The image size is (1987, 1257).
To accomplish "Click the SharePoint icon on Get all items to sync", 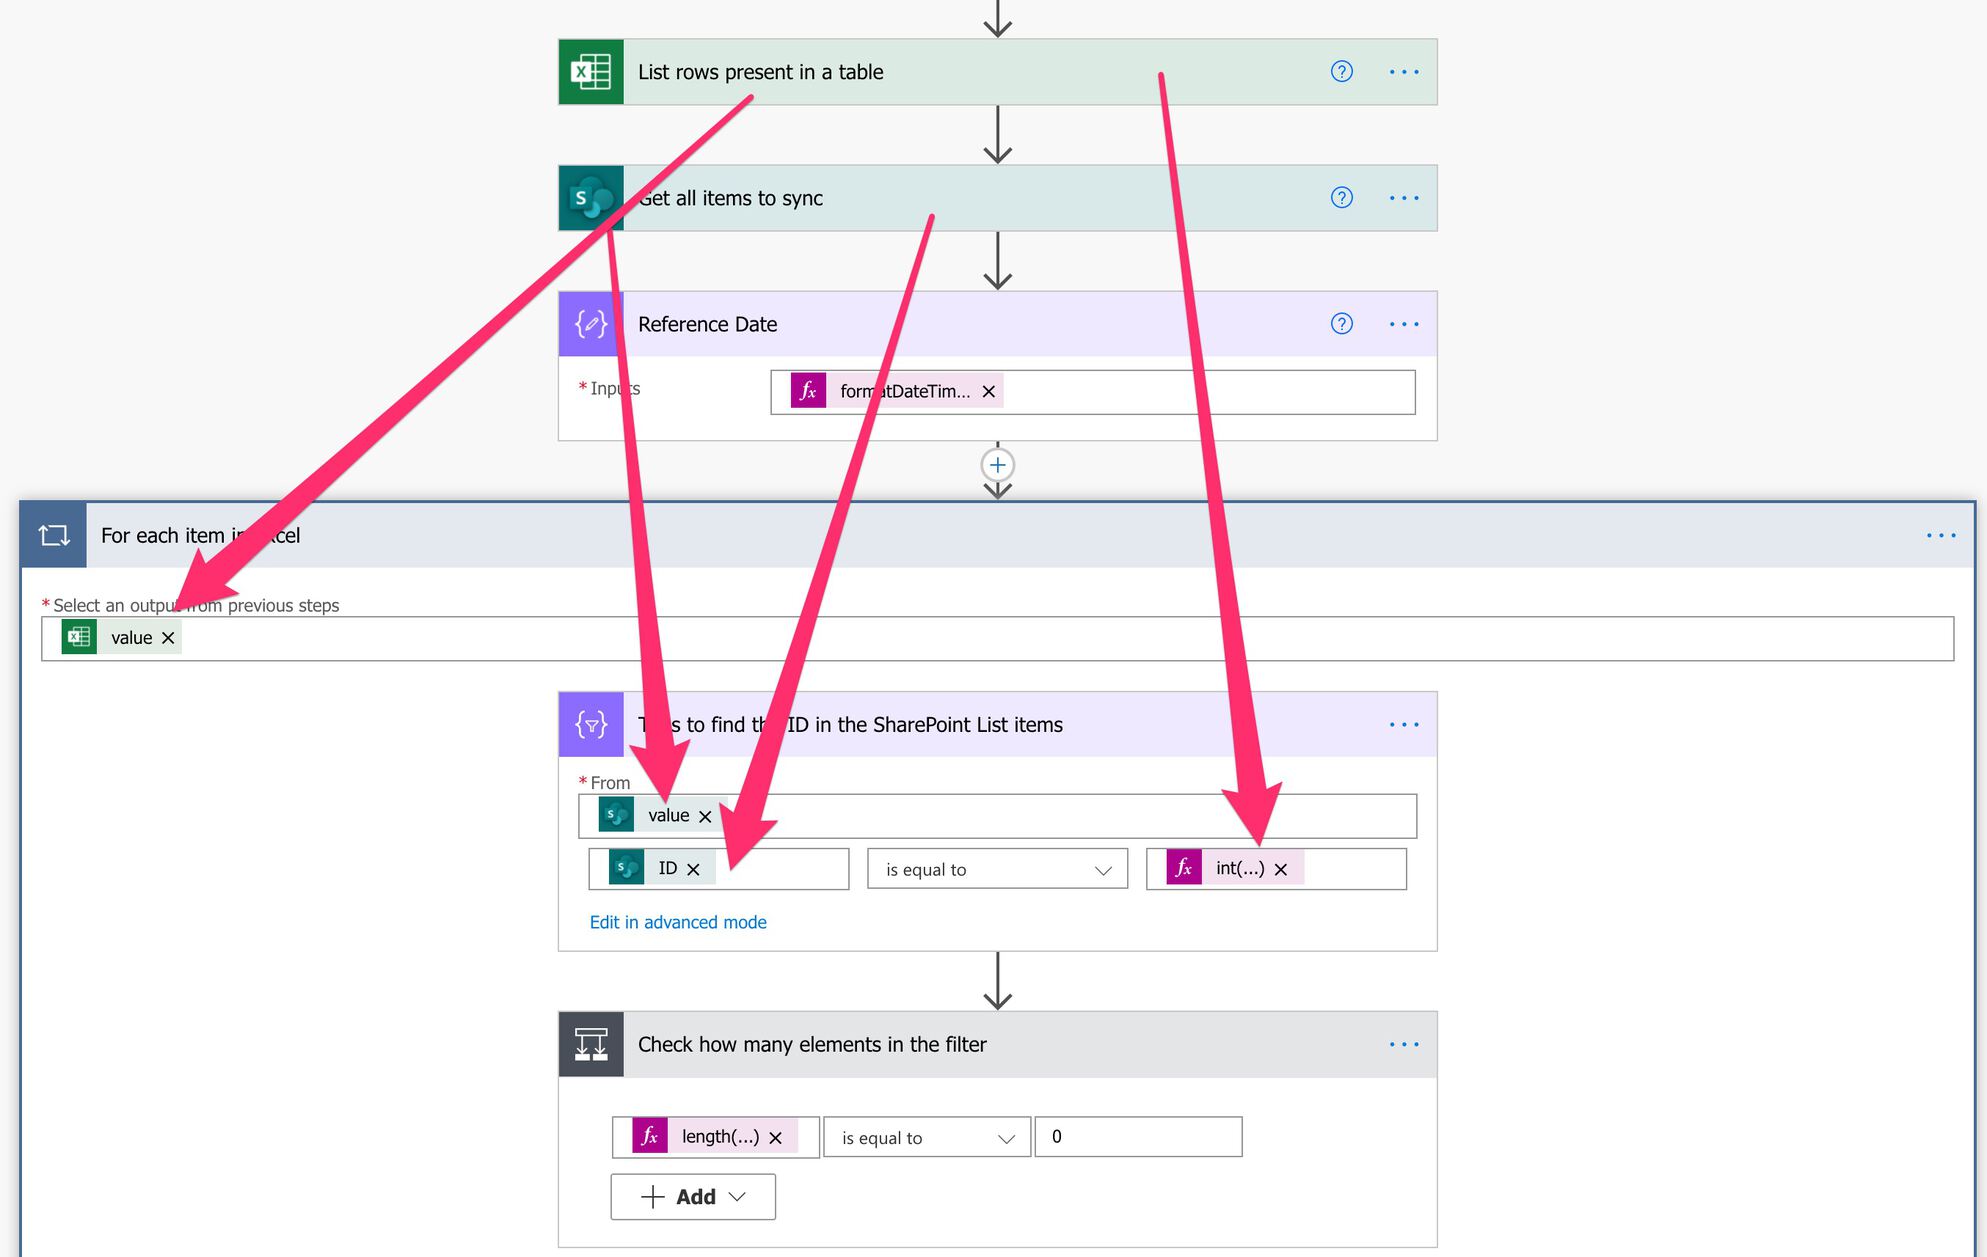I will [x=590, y=198].
